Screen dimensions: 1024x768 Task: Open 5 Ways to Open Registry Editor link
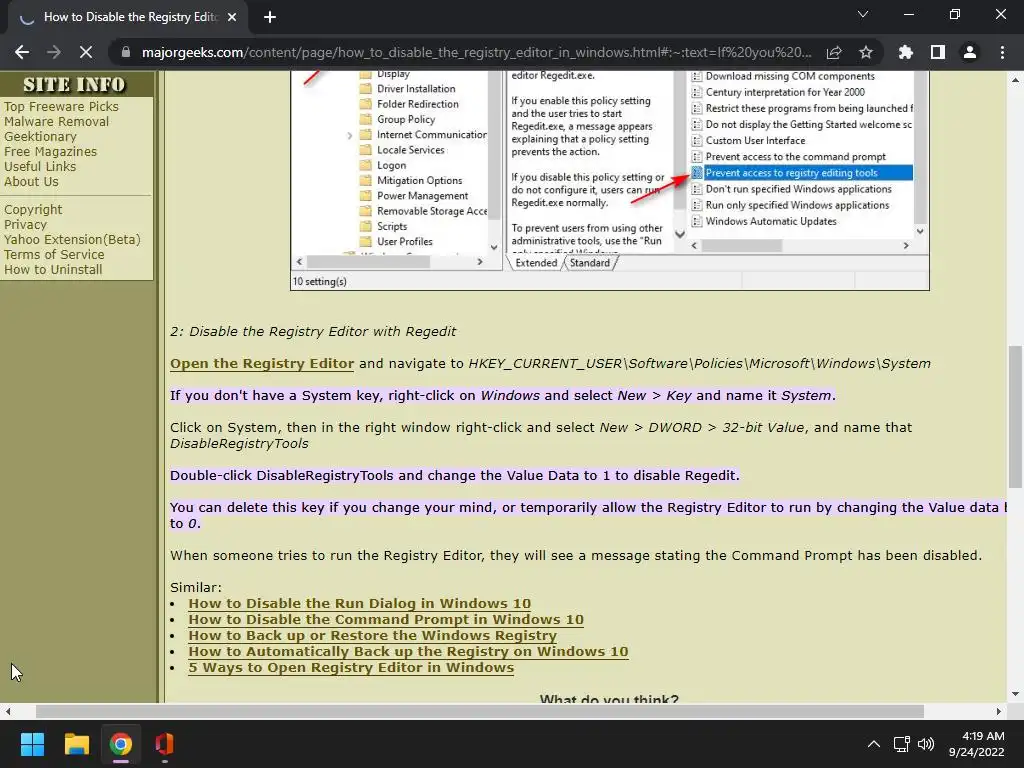pyautogui.click(x=351, y=667)
